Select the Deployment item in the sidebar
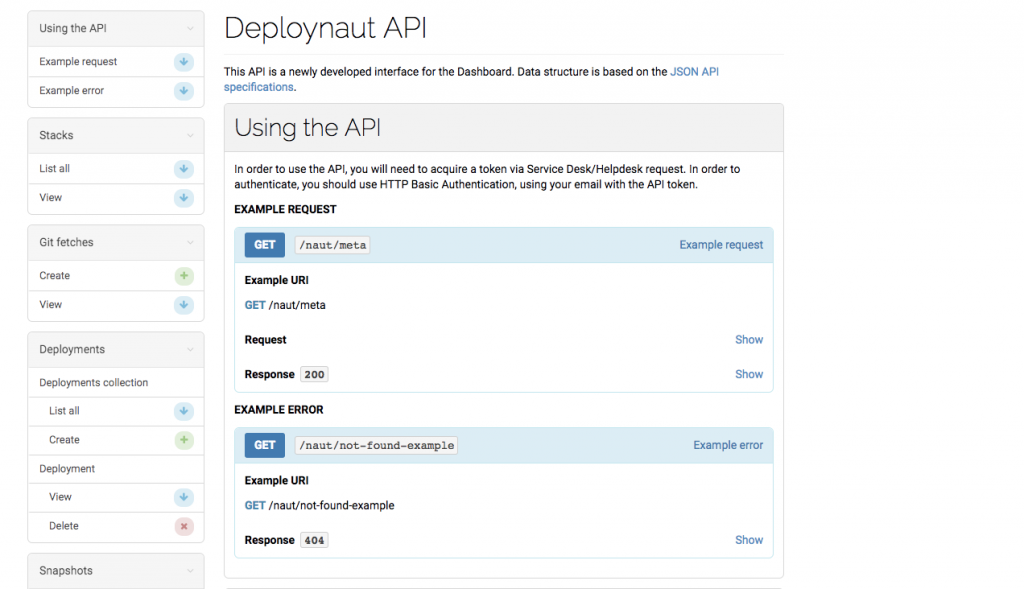 67,469
